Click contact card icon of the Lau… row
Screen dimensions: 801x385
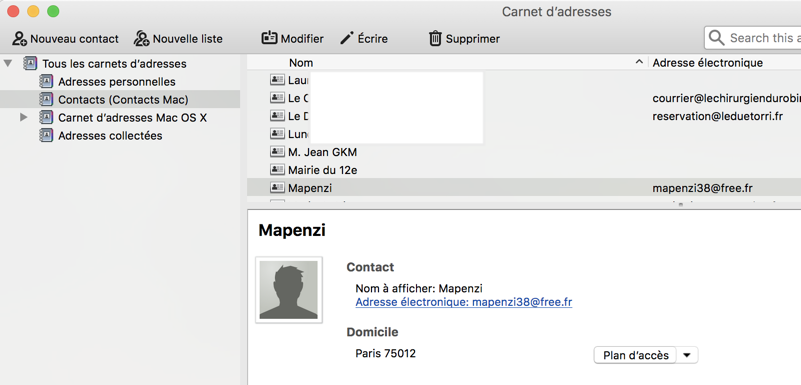277,80
